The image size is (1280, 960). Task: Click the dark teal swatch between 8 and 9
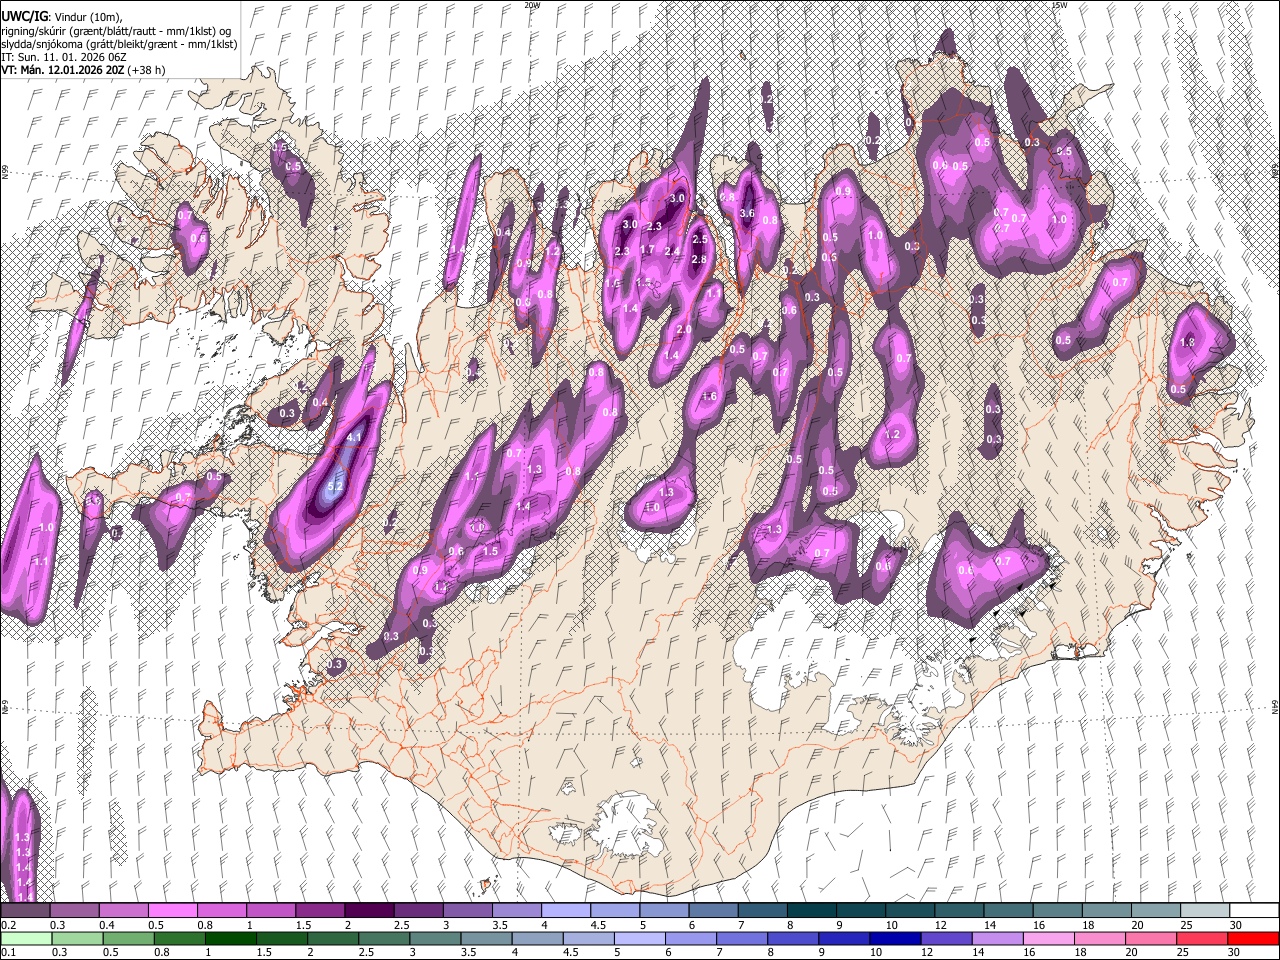(812, 911)
